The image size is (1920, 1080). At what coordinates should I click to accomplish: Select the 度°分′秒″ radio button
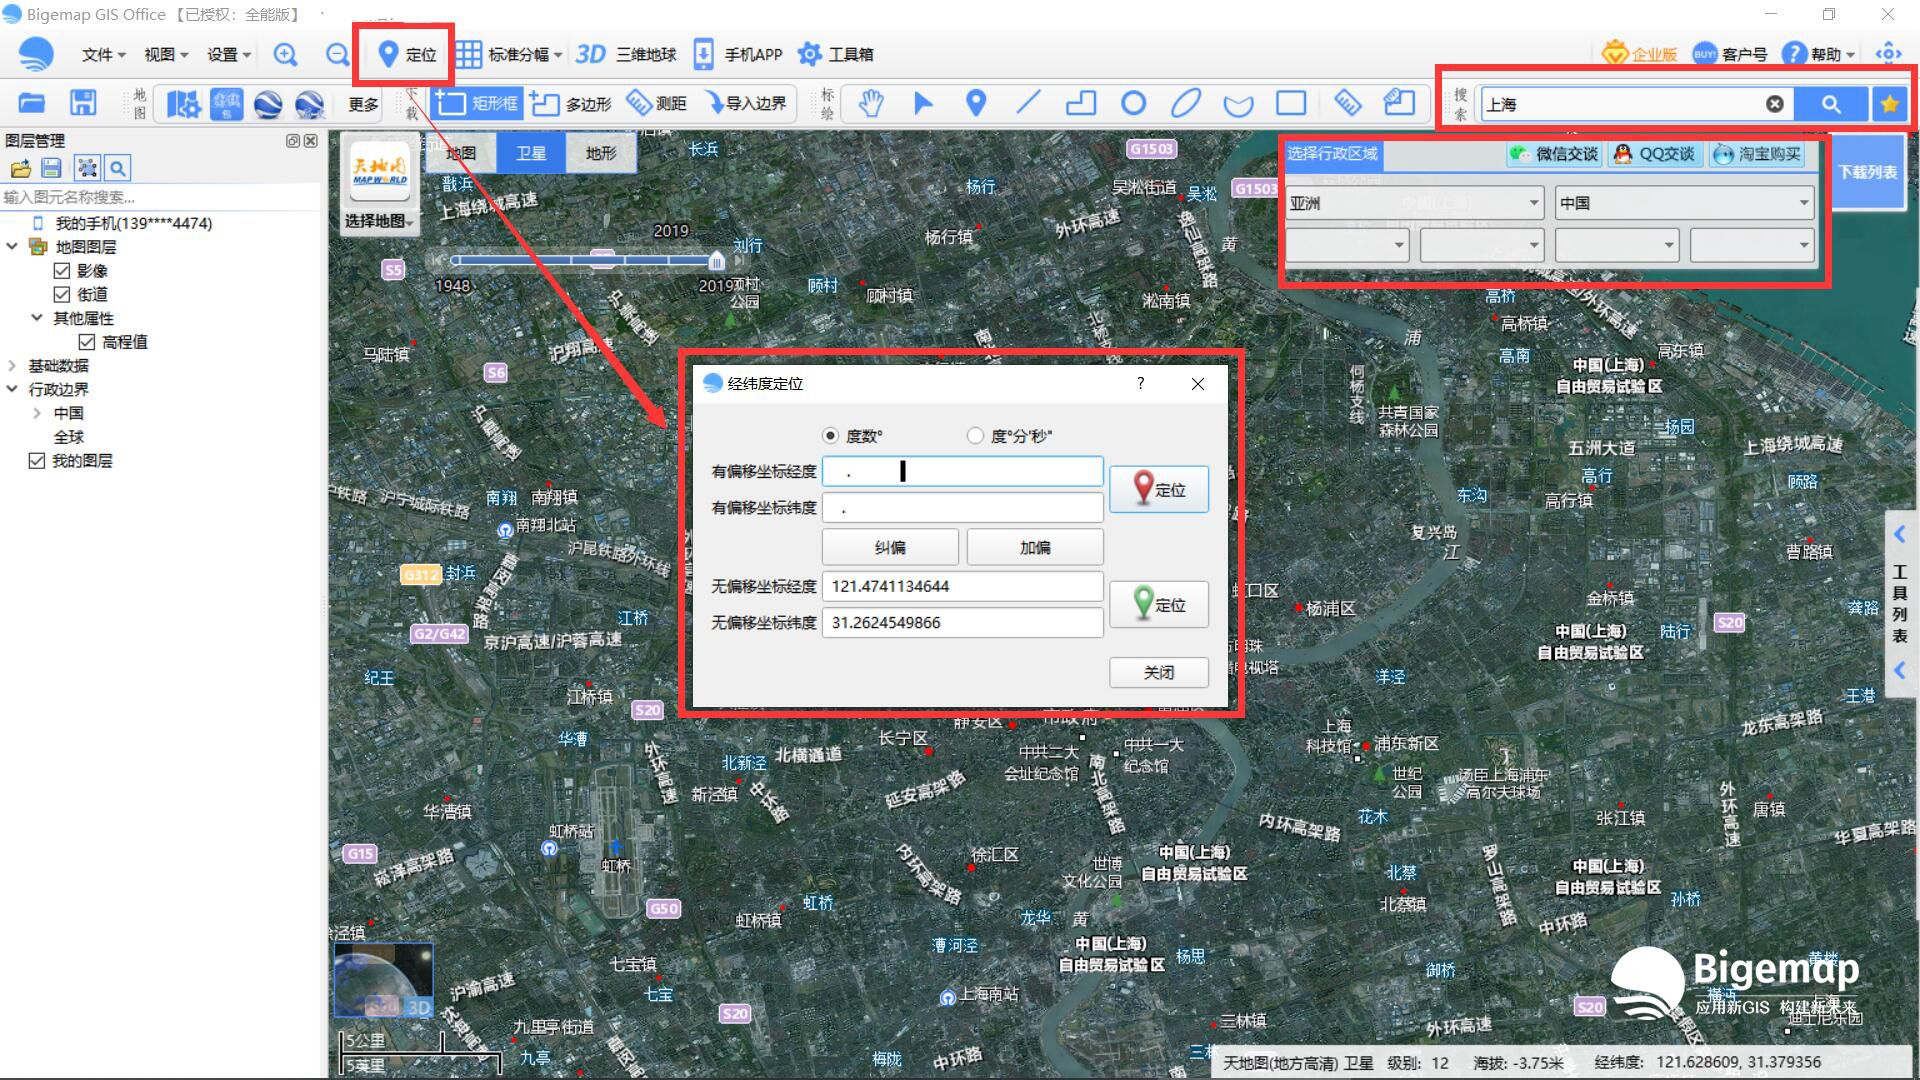tap(975, 436)
